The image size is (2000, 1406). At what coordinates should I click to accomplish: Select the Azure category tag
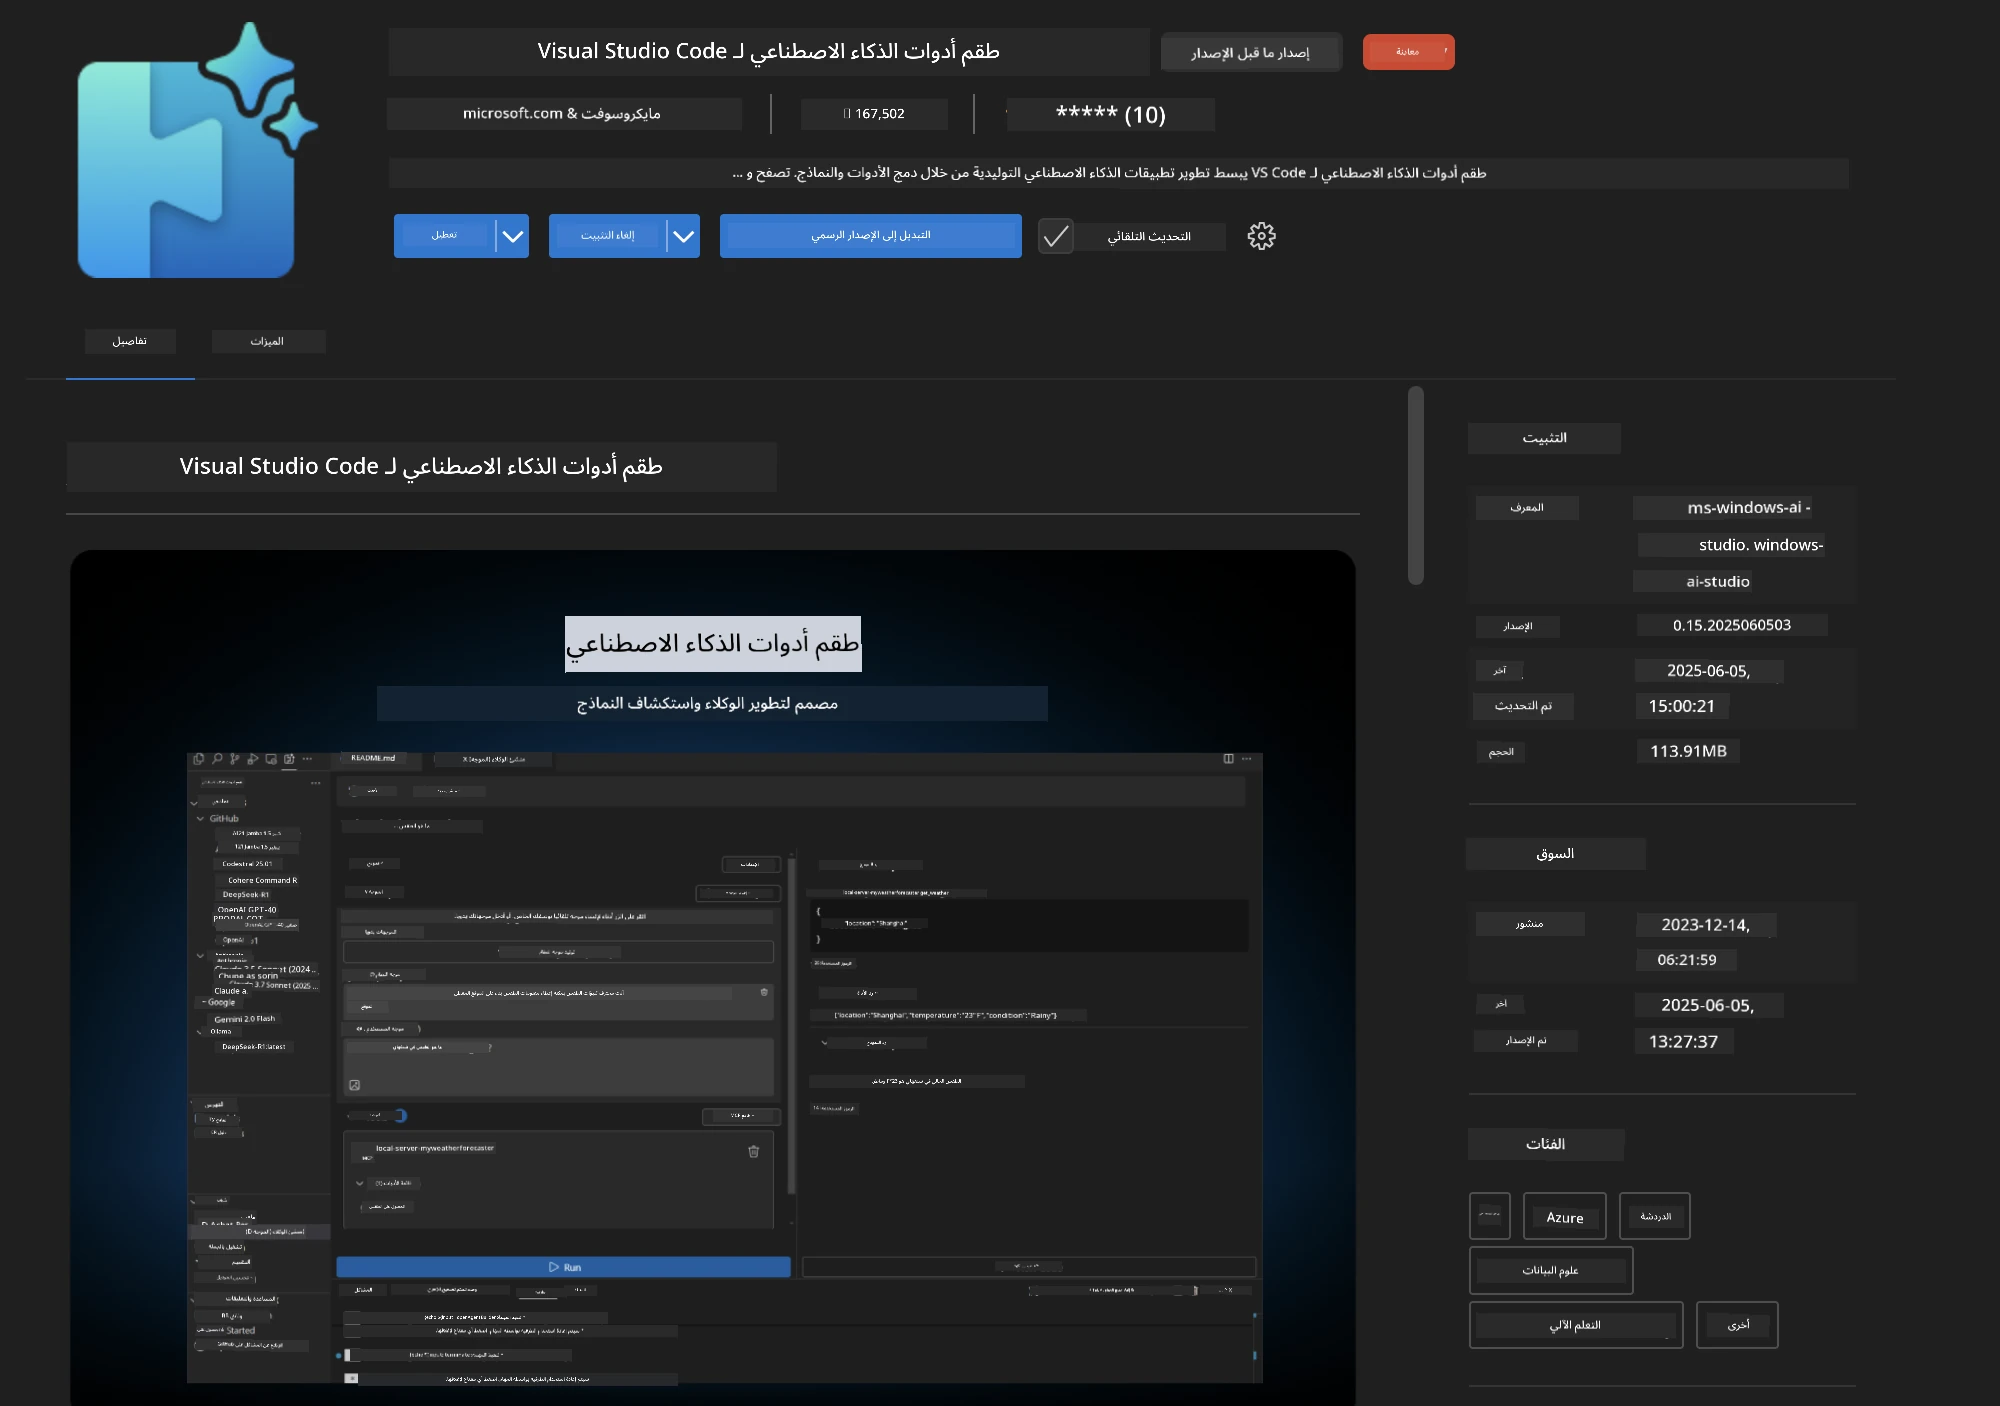pos(1564,1217)
